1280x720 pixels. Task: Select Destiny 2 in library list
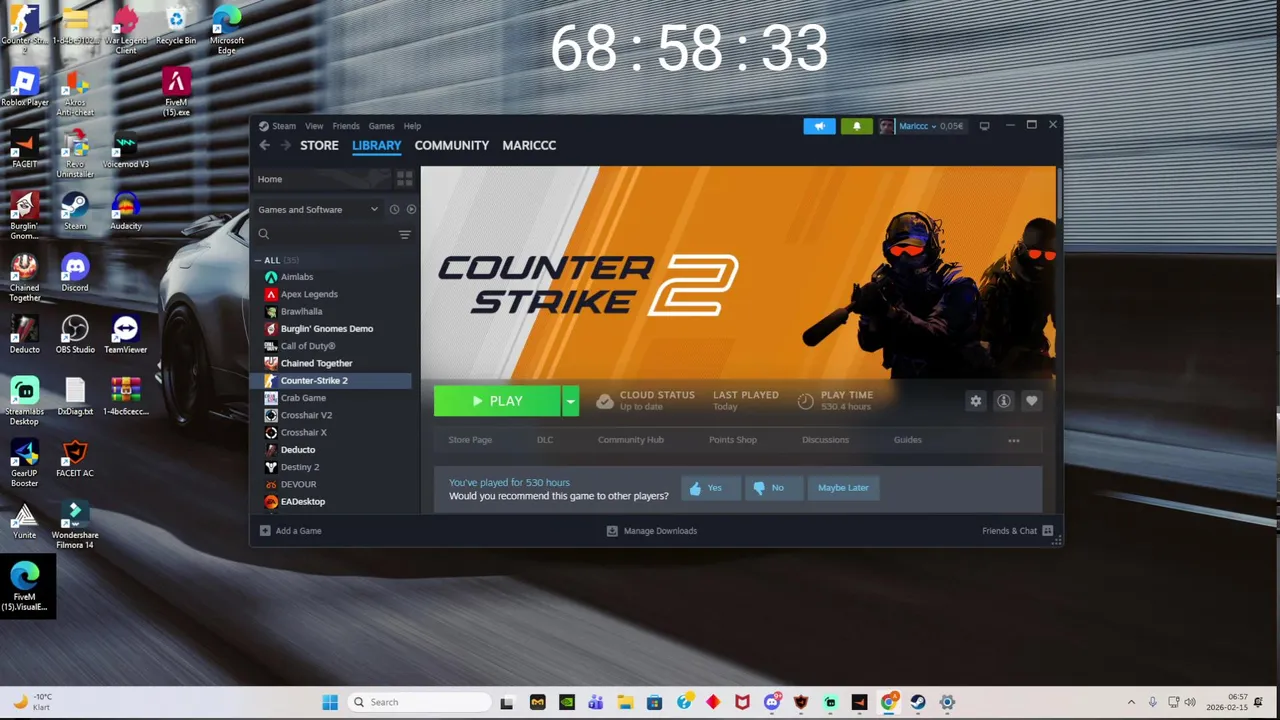pyautogui.click(x=300, y=467)
